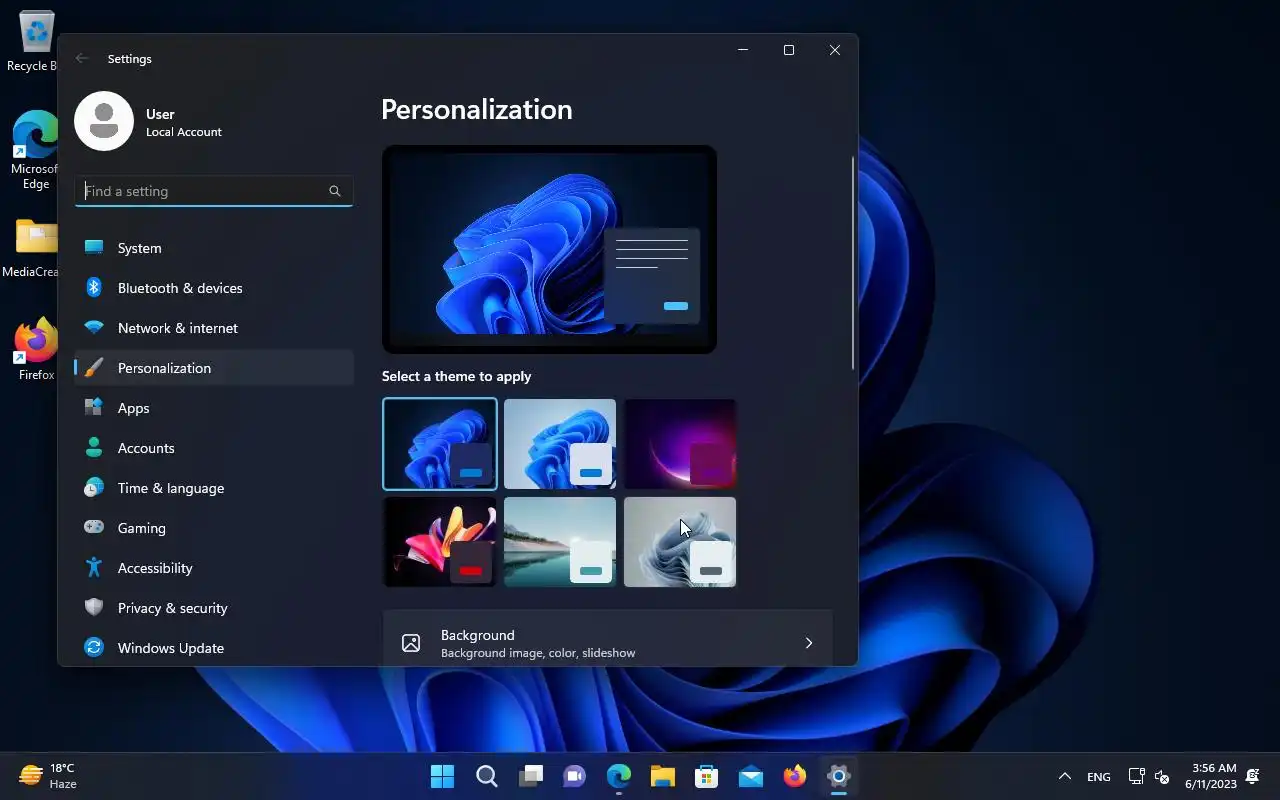The height and width of the screenshot is (800, 1280).
Task: Click the Privacy & security shield icon
Action: tap(94, 607)
